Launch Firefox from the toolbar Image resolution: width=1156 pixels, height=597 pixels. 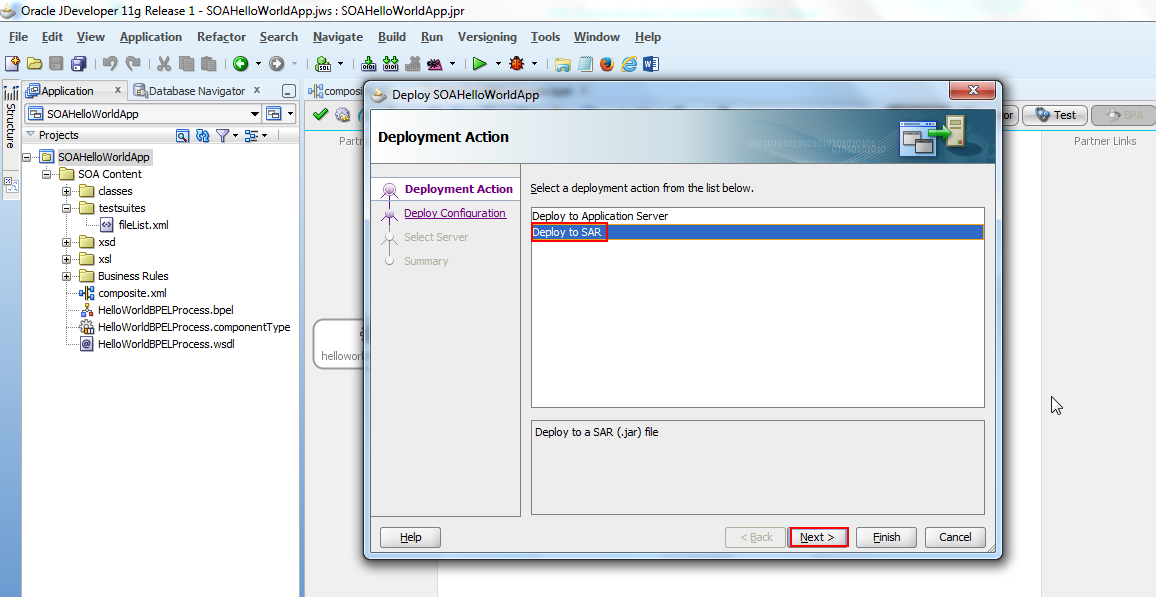pyautogui.click(x=607, y=64)
